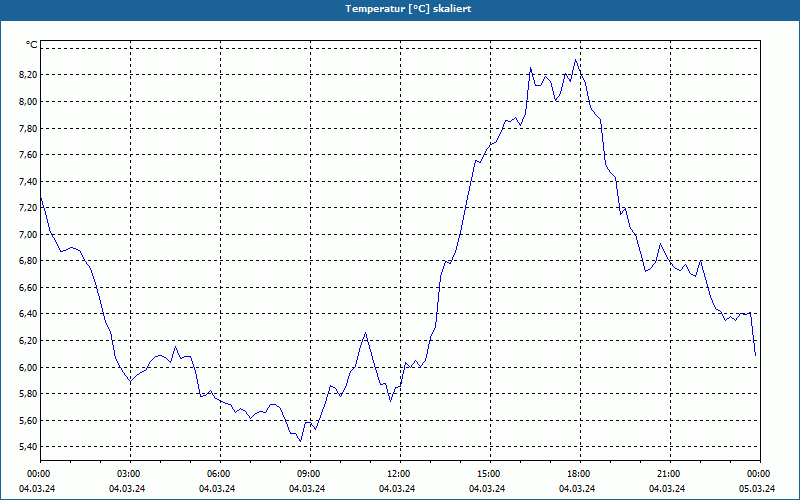Click the °C unit label on the axis
The image size is (800, 500).
point(31,45)
